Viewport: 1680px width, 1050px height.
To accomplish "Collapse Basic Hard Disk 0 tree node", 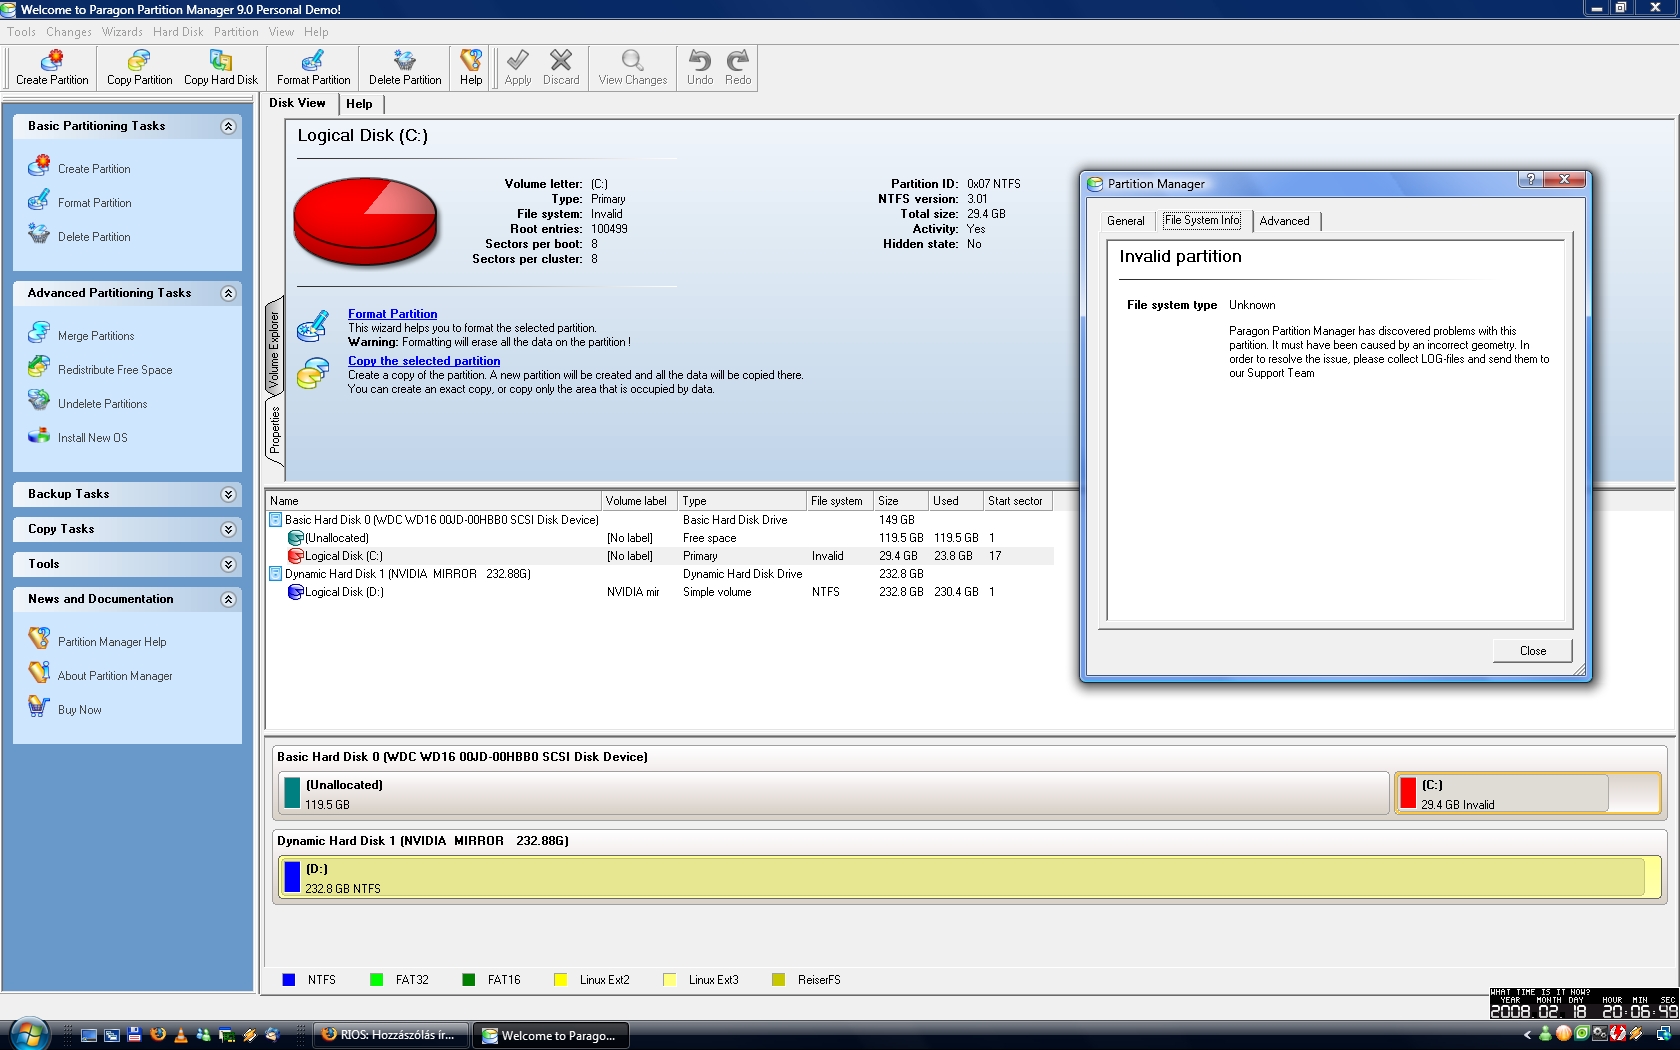I will tap(275, 520).
